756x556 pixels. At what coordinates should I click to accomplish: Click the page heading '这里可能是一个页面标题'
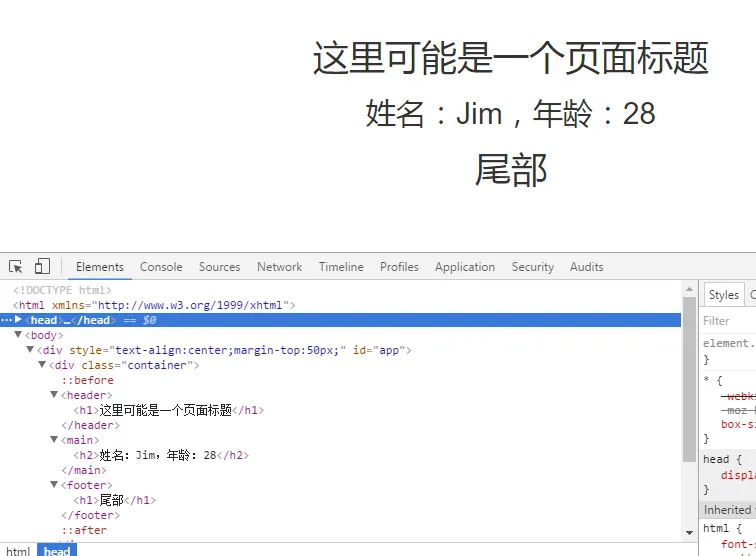coord(511,58)
